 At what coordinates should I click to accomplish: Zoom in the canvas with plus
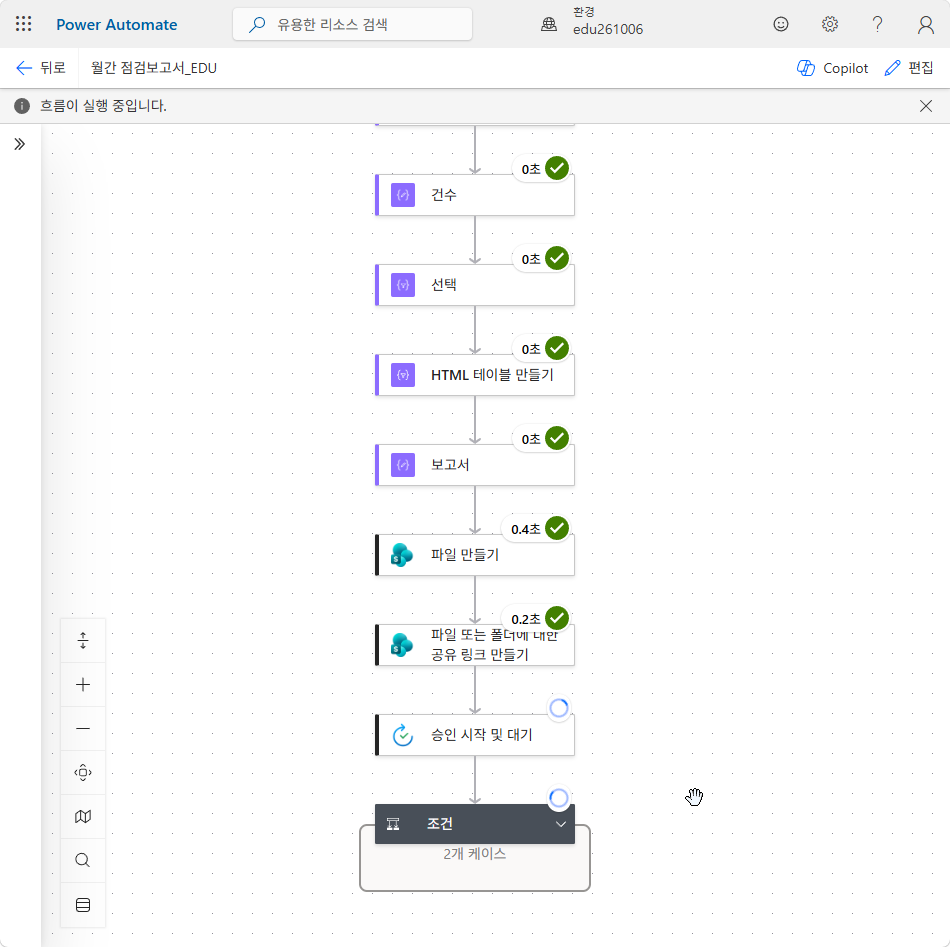click(x=83, y=685)
